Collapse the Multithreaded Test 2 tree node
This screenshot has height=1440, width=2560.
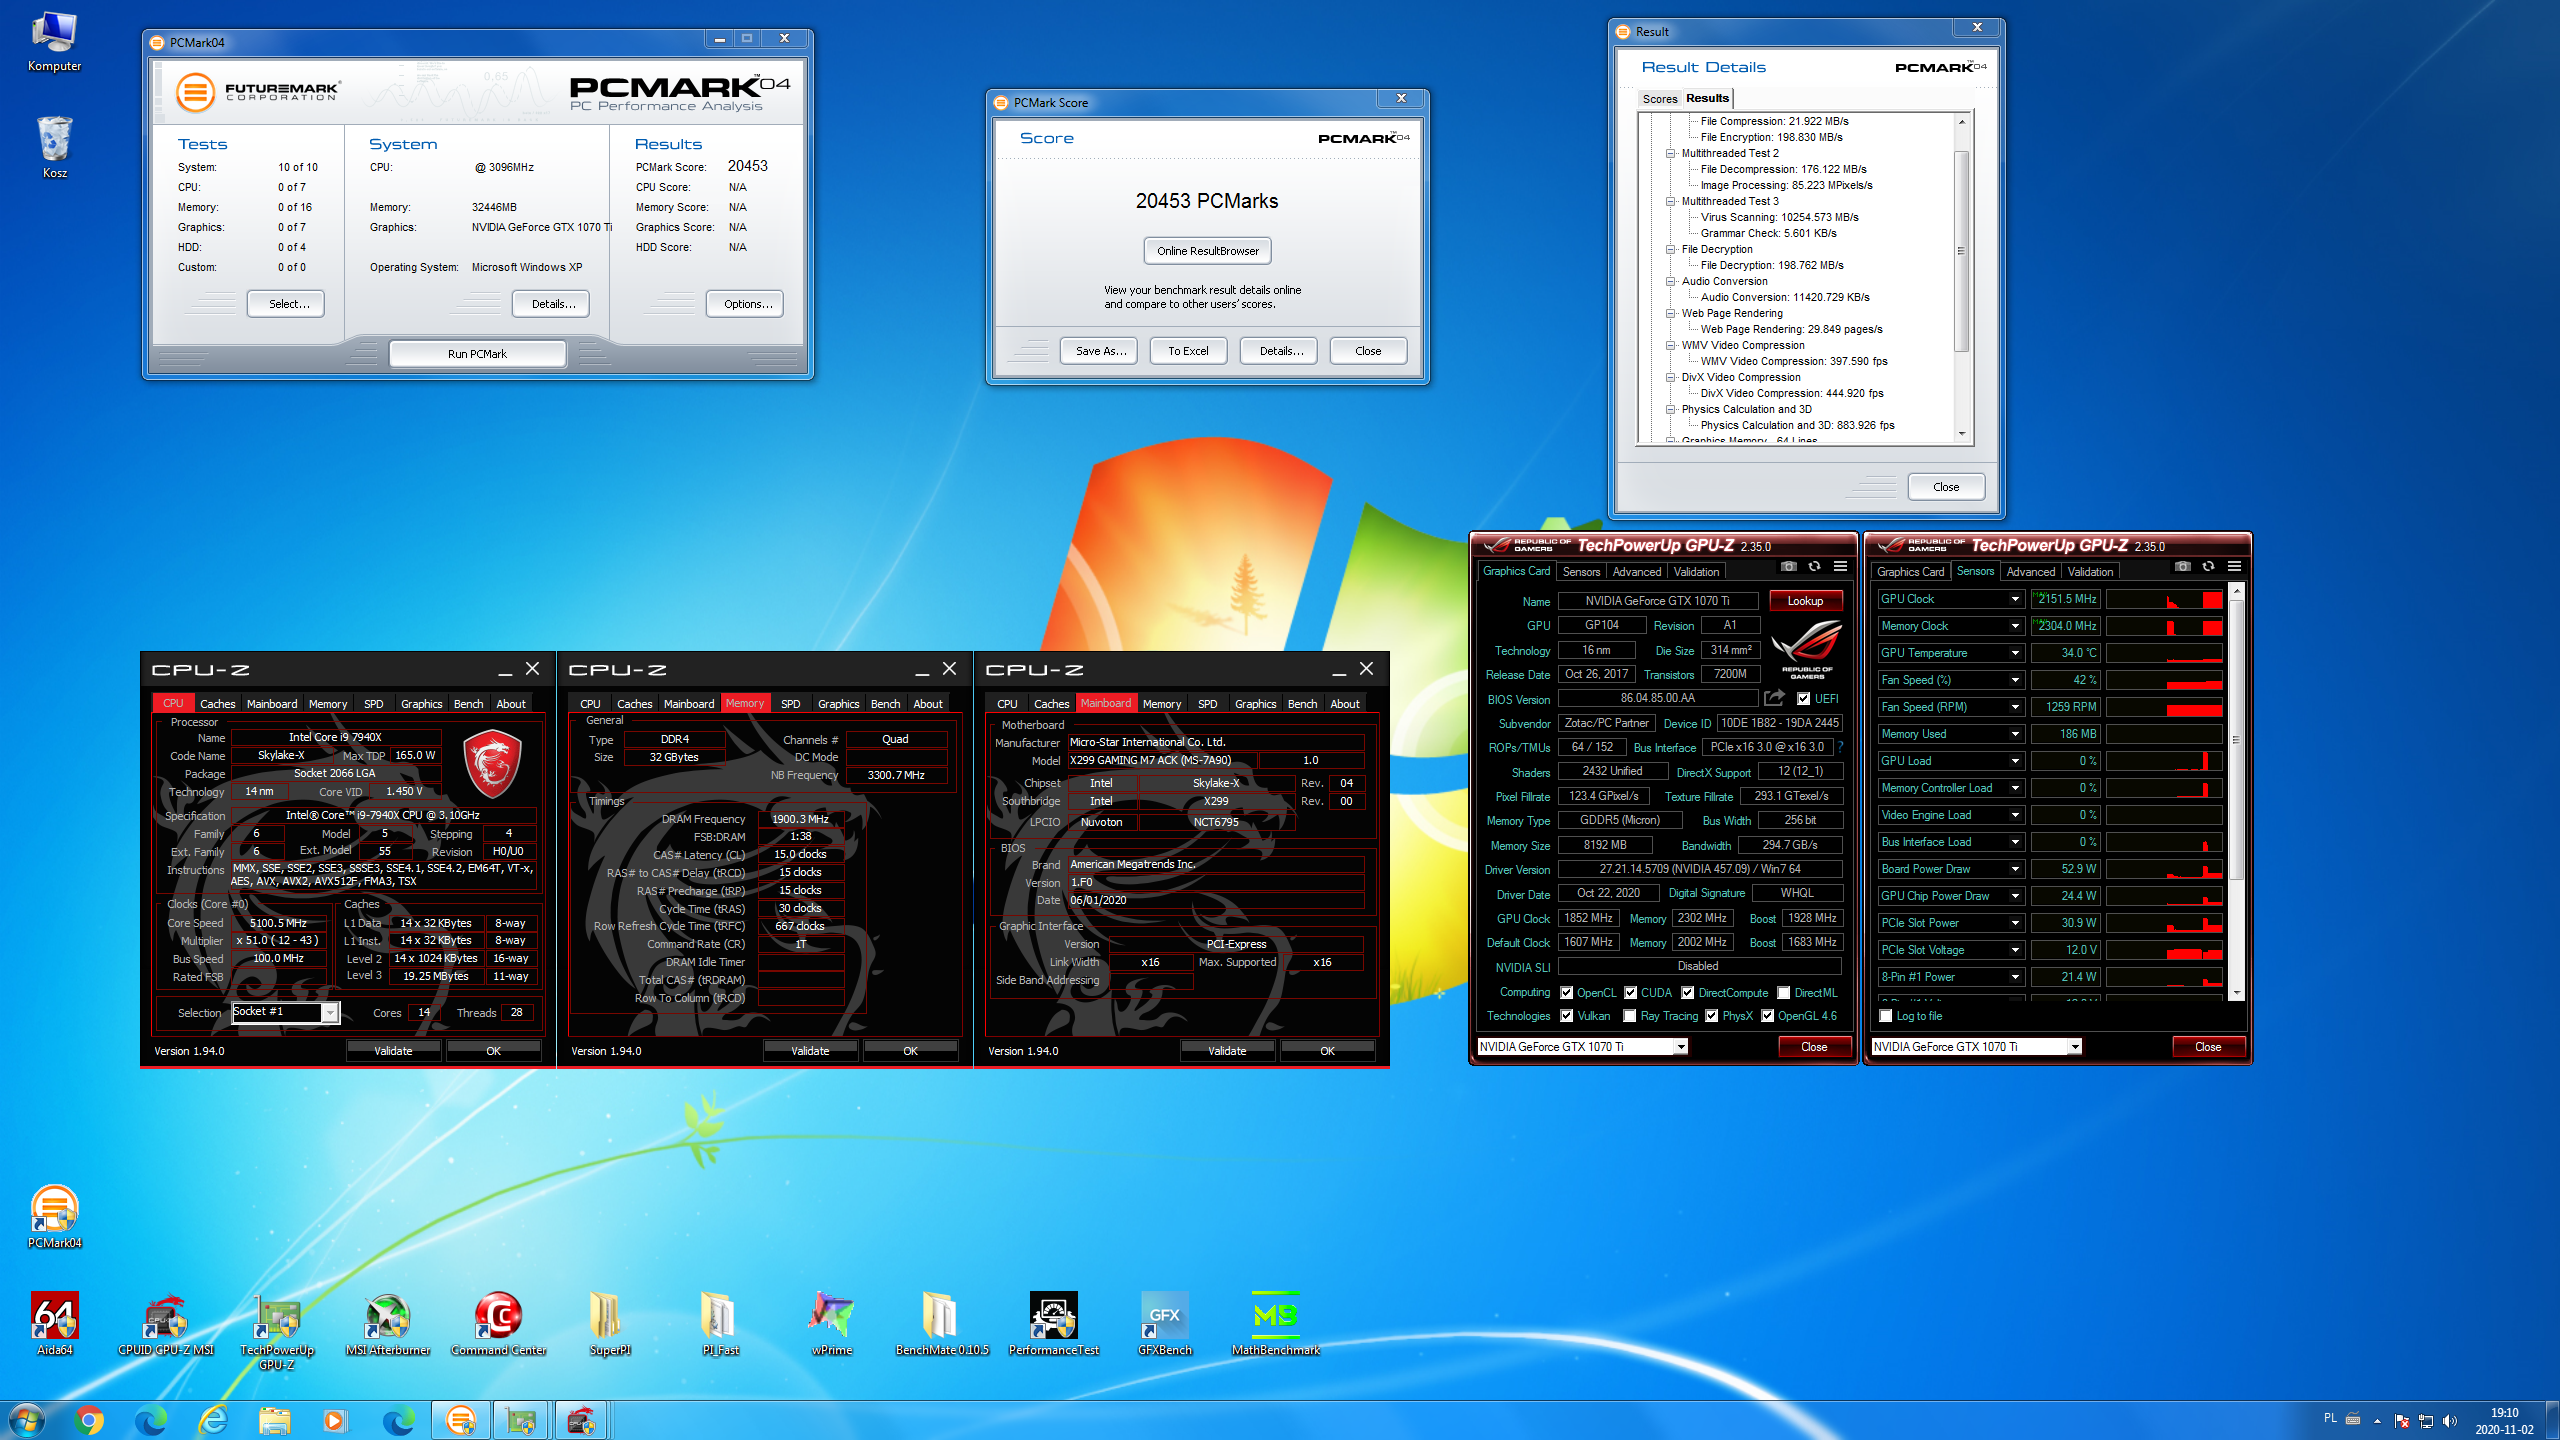click(1670, 153)
